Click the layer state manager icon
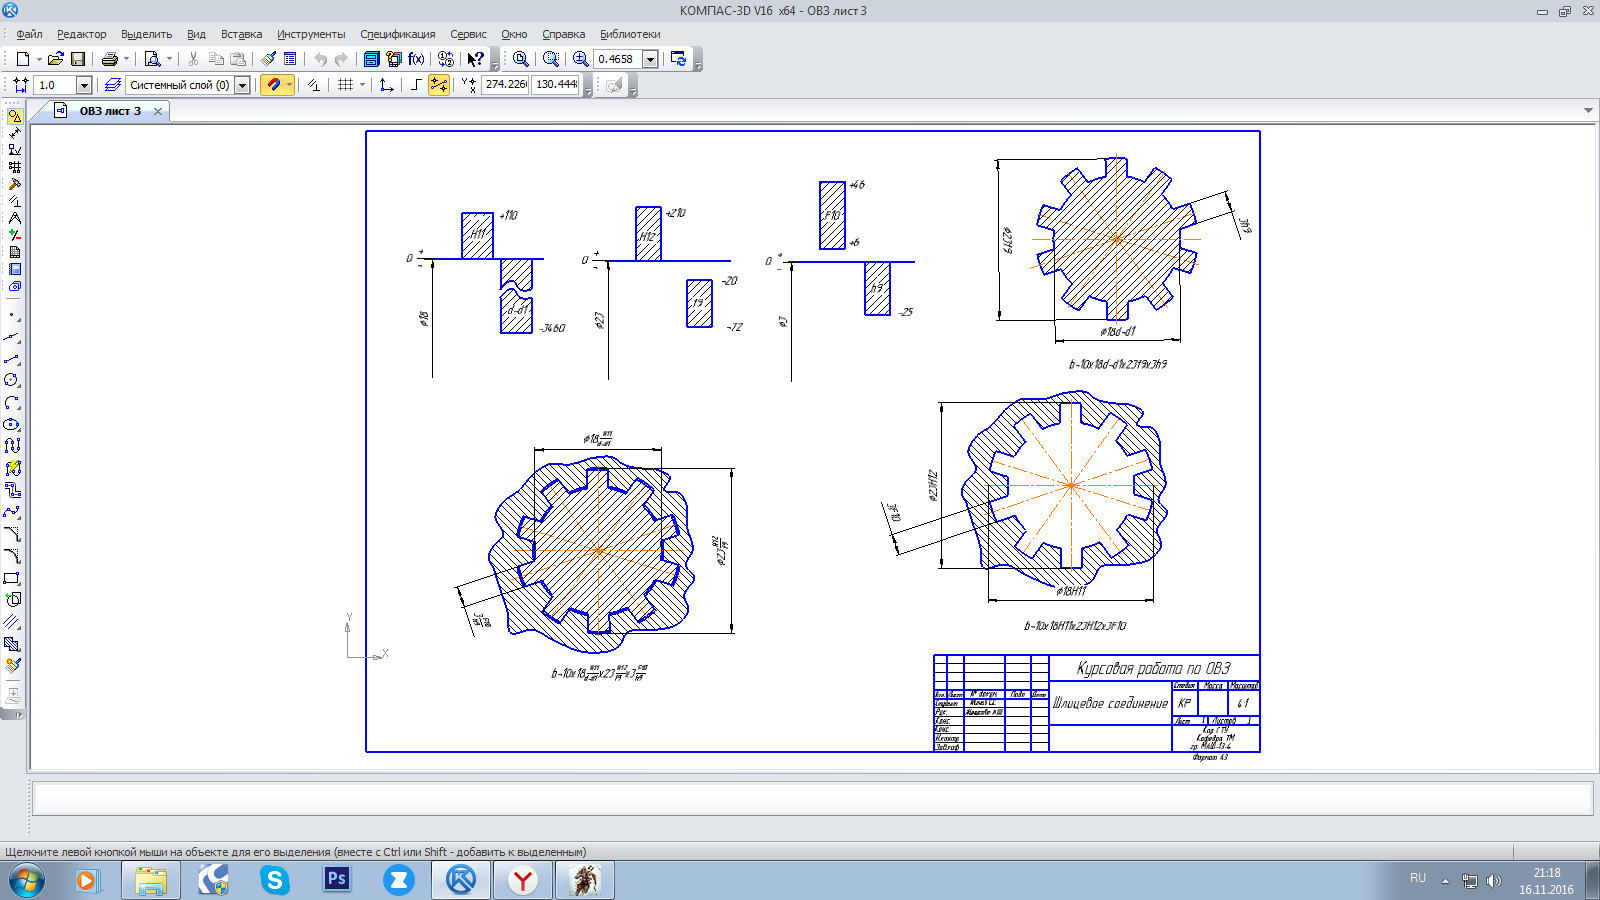Viewport: 1600px width, 900px height. 113,85
